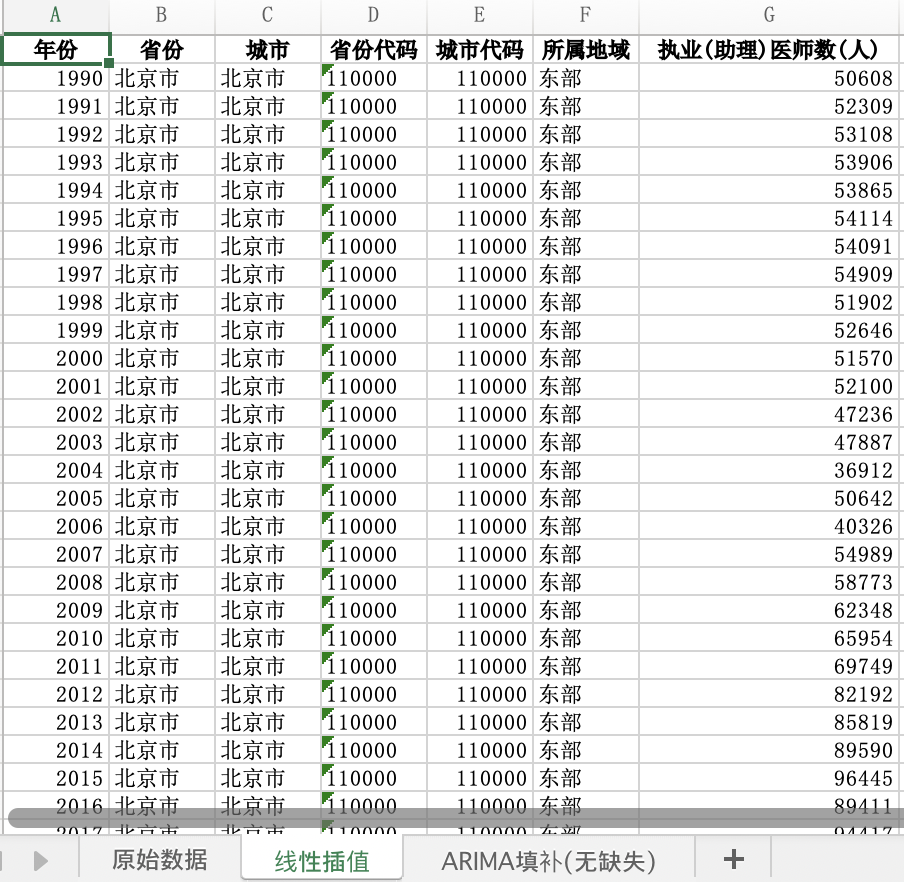This screenshot has height=882, width=904.
Task: Select the year cell 2015
Action: tap(56, 779)
